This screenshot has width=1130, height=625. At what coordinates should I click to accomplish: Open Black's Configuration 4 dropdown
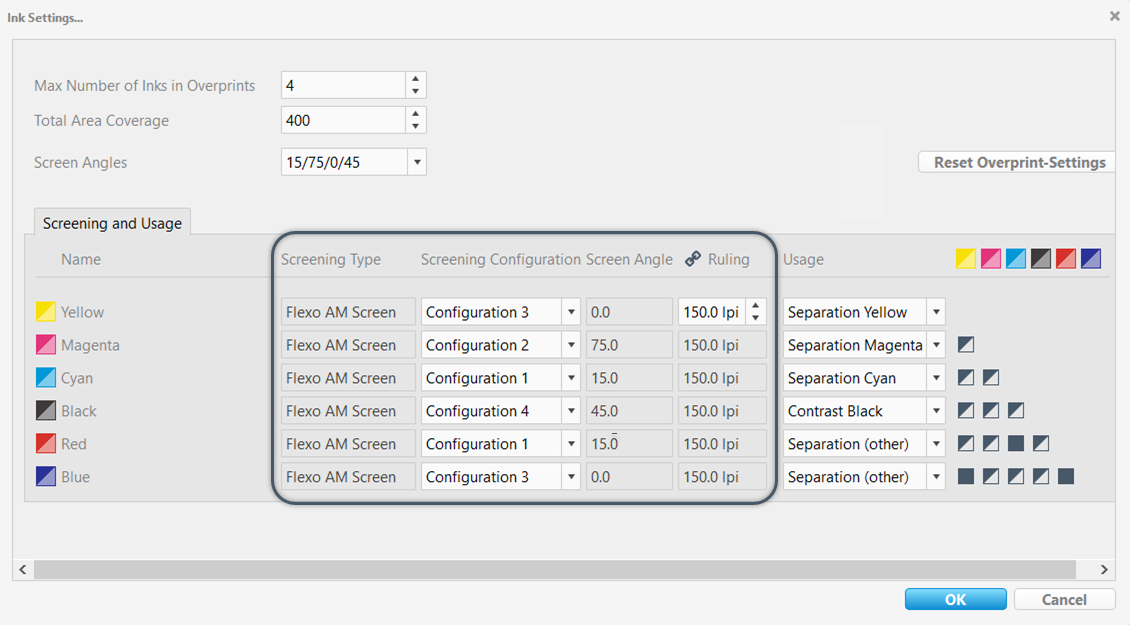point(571,411)
